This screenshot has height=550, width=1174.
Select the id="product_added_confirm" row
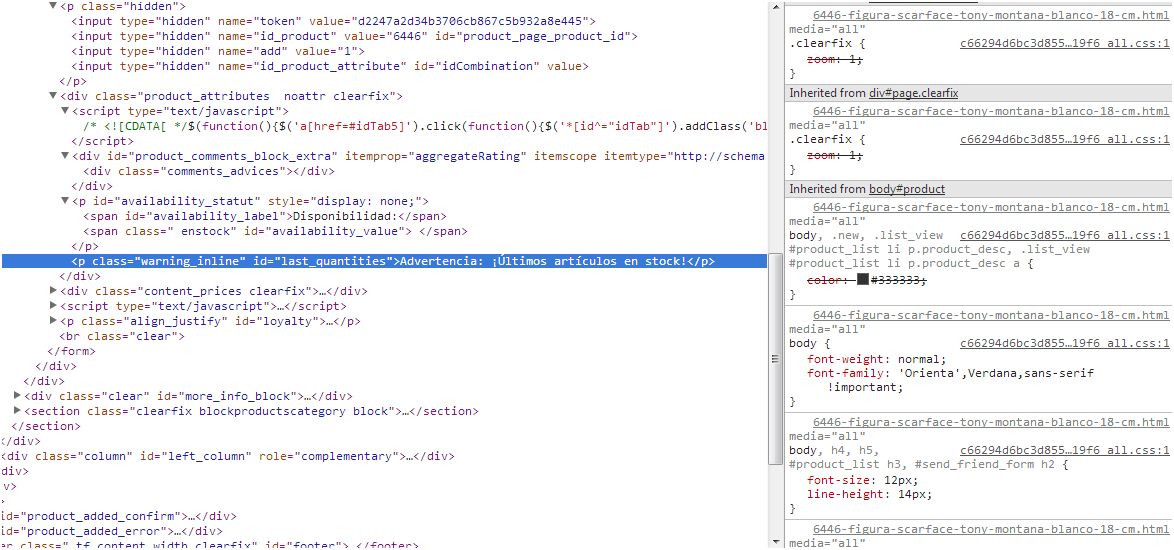click(119, 515)
